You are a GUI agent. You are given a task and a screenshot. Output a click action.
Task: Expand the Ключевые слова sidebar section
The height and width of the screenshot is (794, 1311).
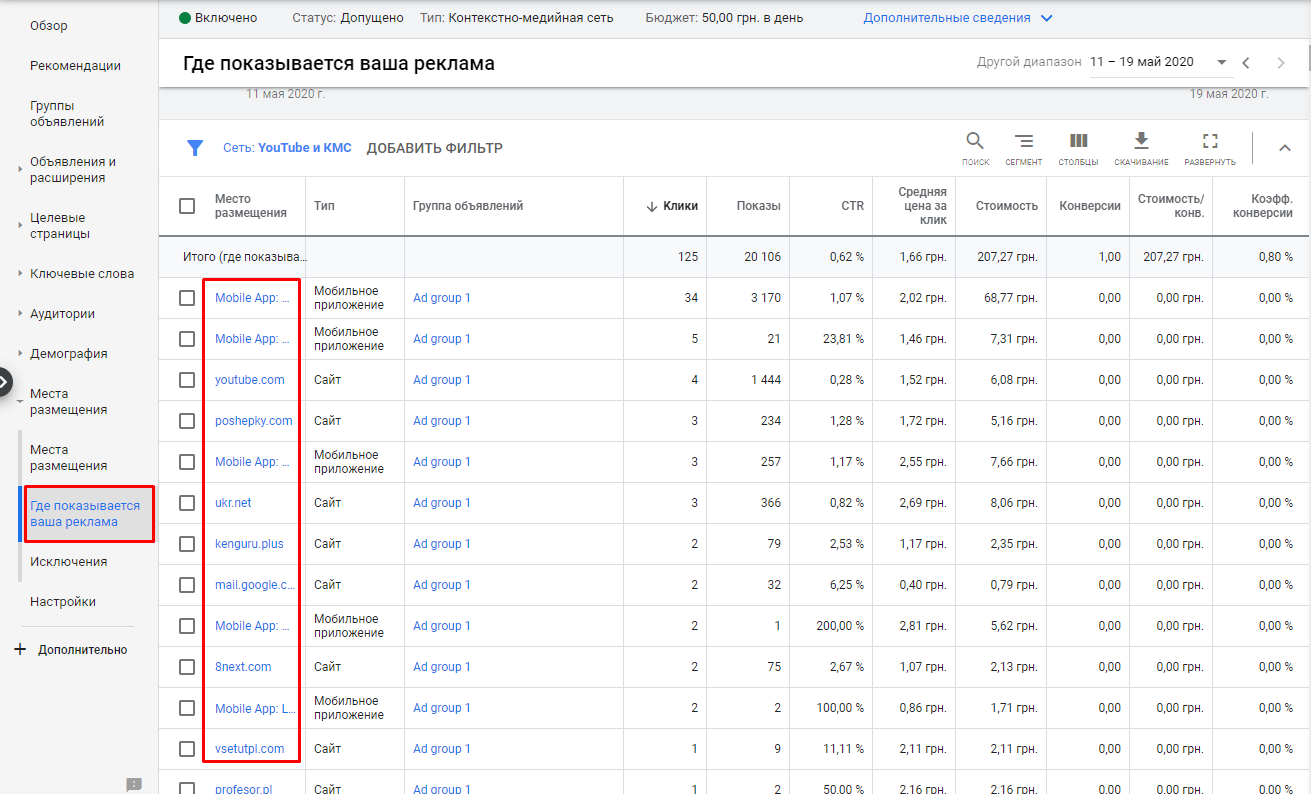(81, 274)
